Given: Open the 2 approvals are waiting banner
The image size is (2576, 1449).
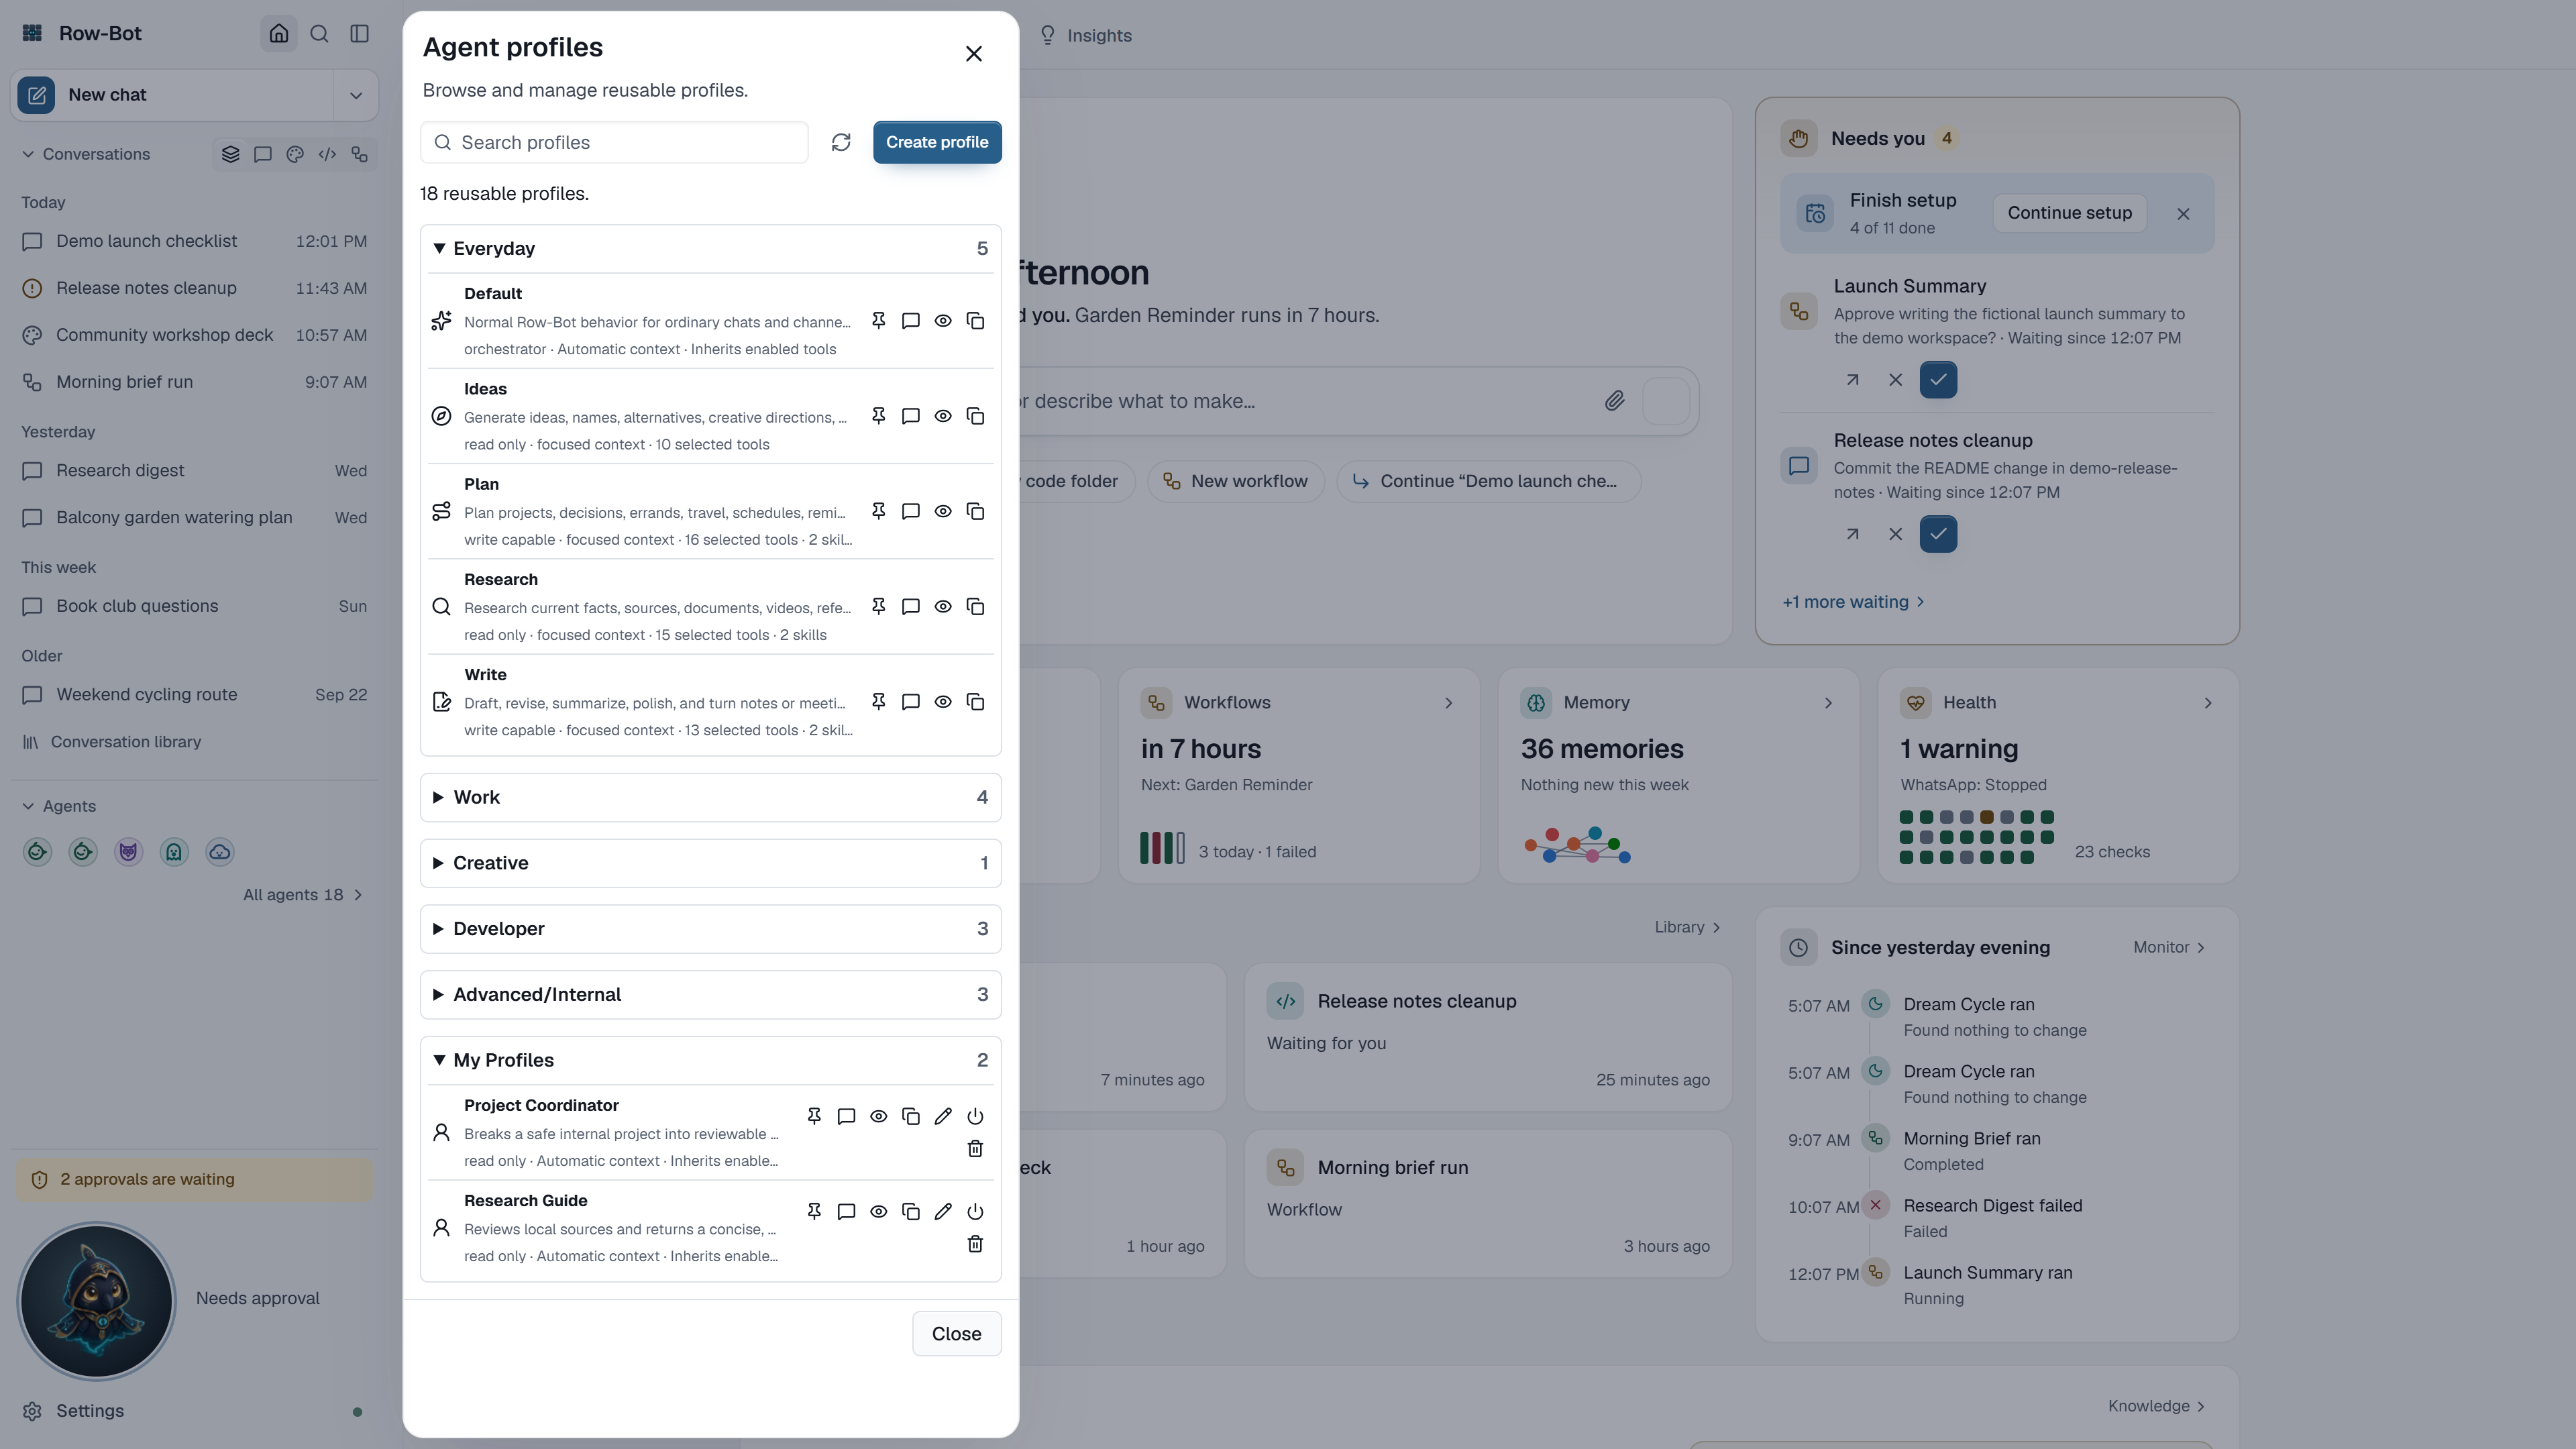Looking at the screenshot, I should point(194,1180).
